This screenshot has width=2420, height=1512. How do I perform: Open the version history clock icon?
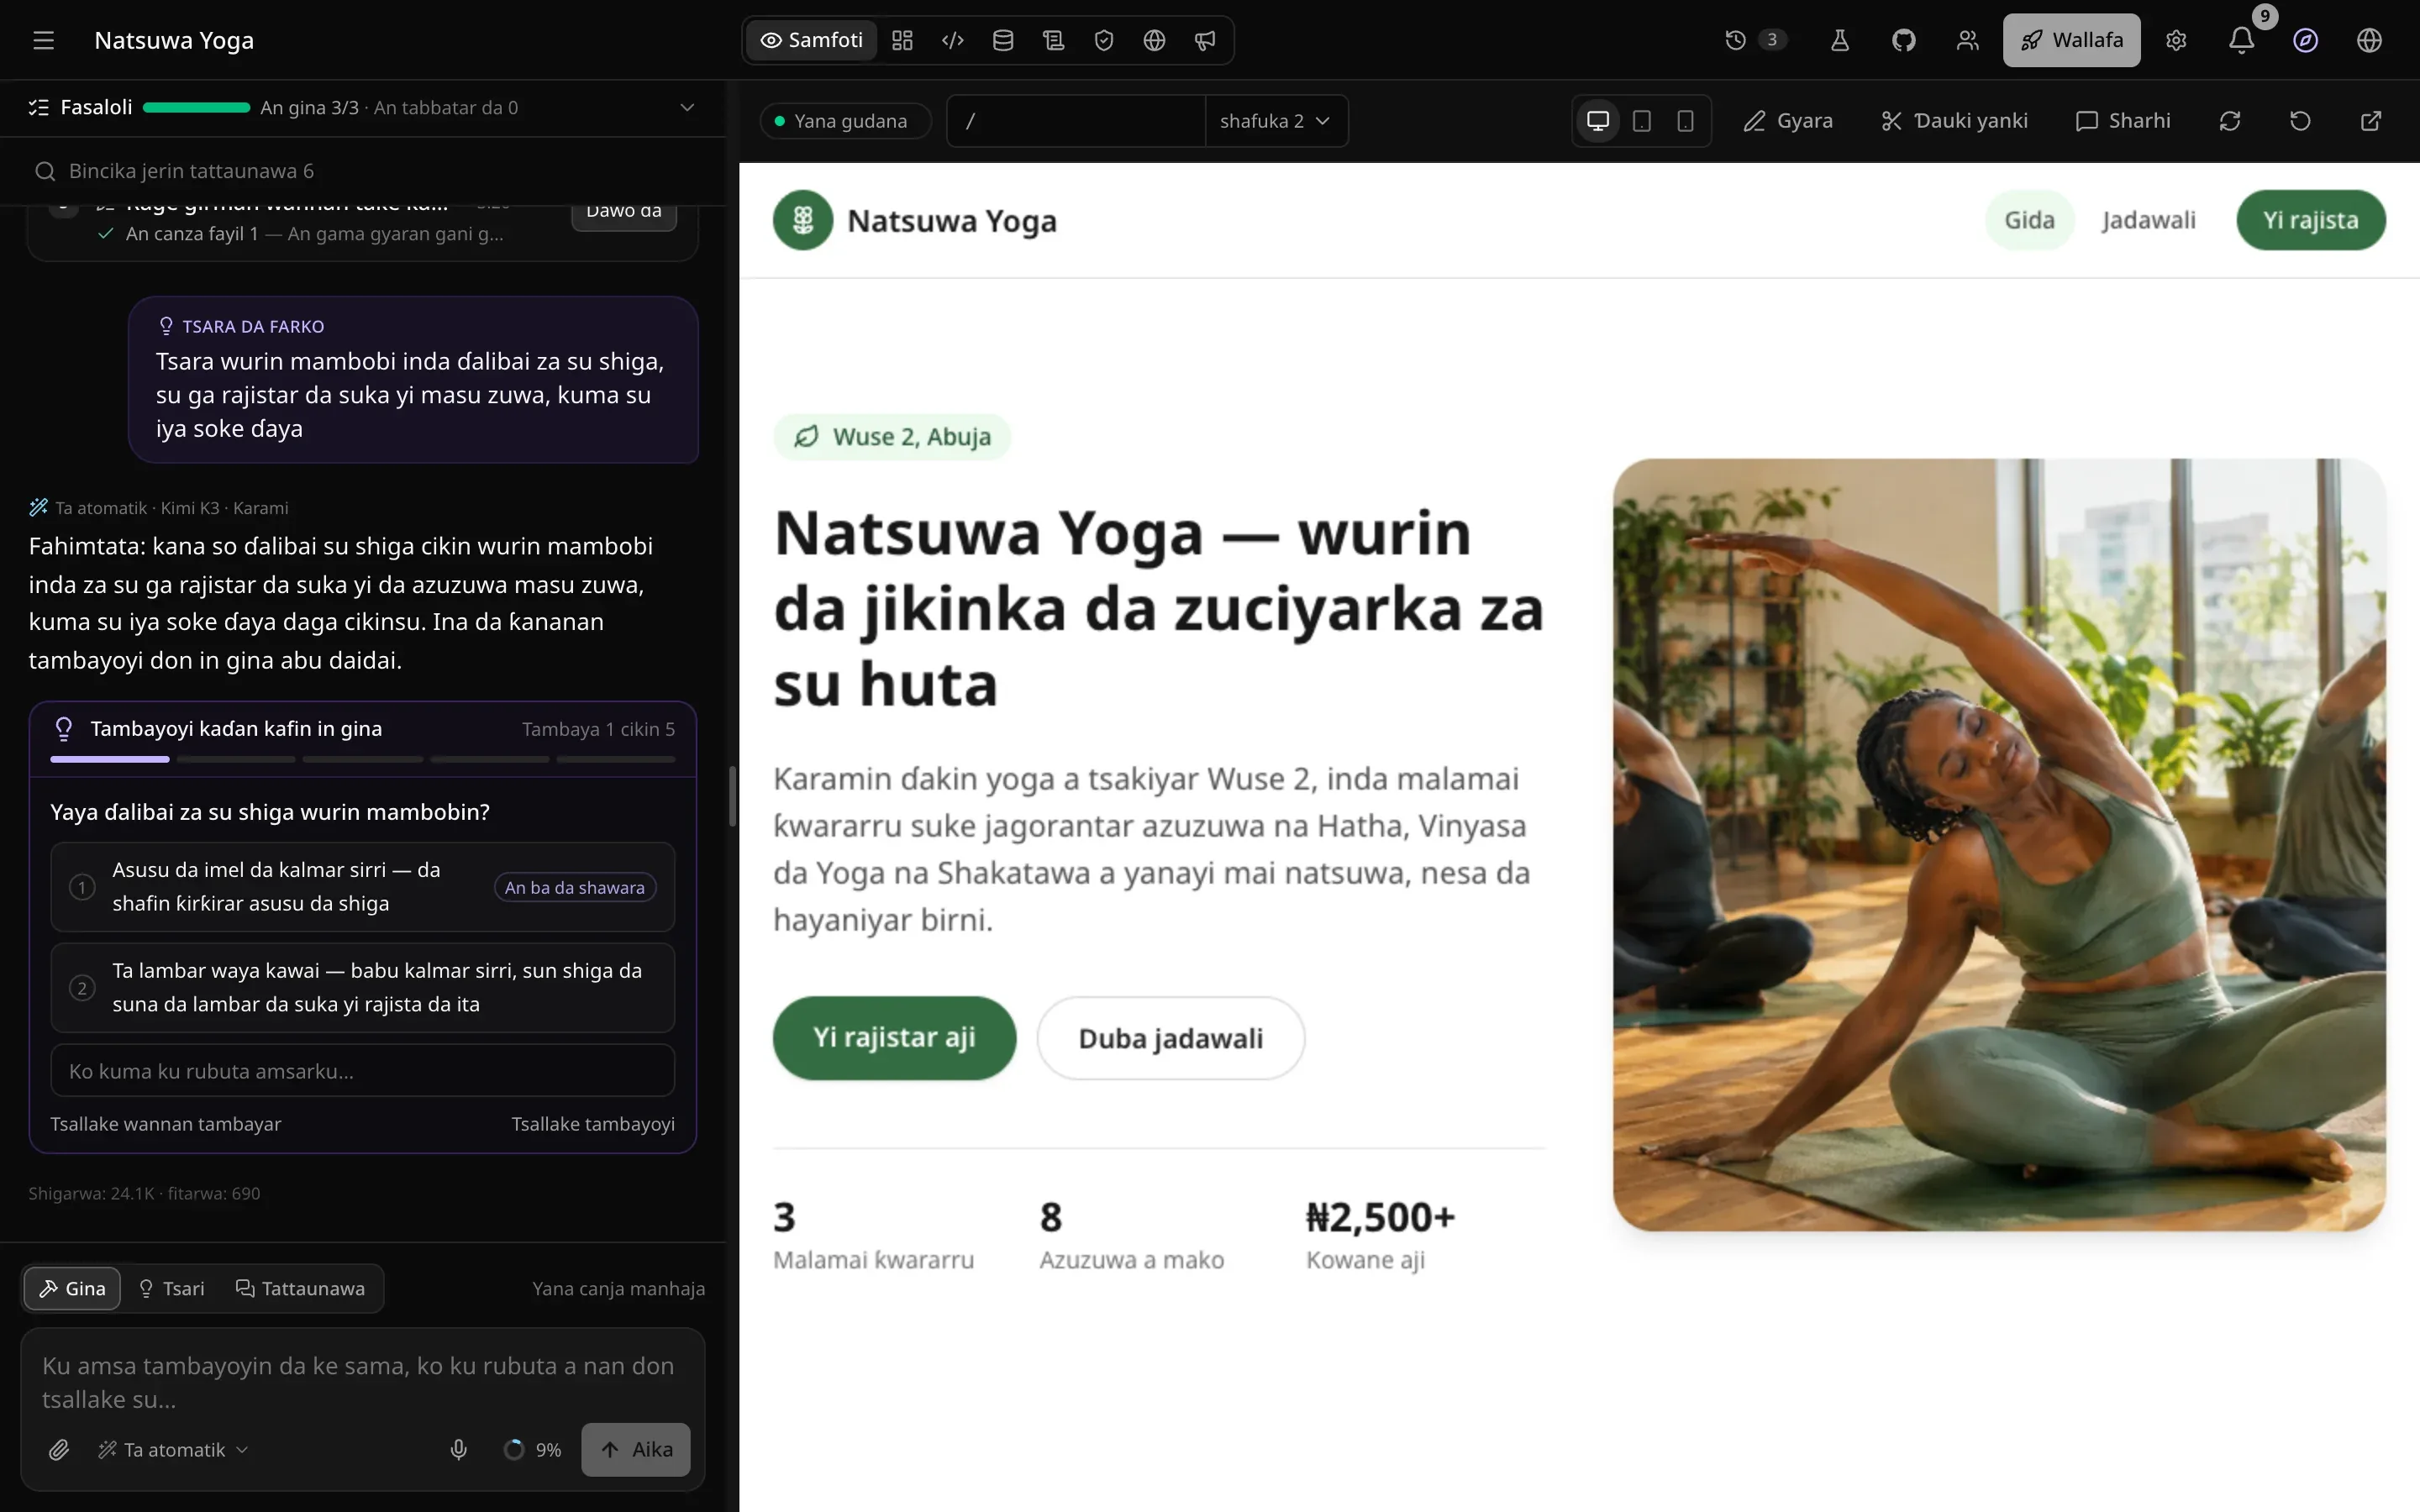pos(1736,40)
